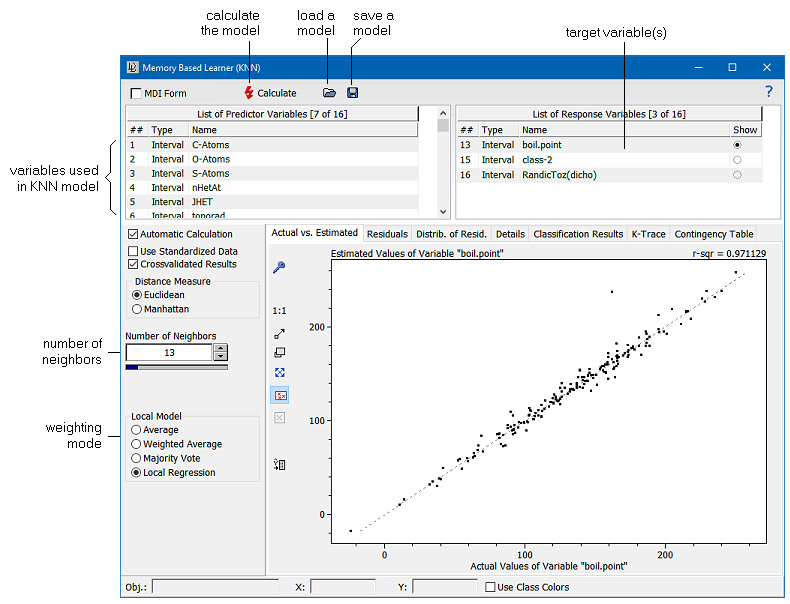Open the load model folder icon

point(329,93)
